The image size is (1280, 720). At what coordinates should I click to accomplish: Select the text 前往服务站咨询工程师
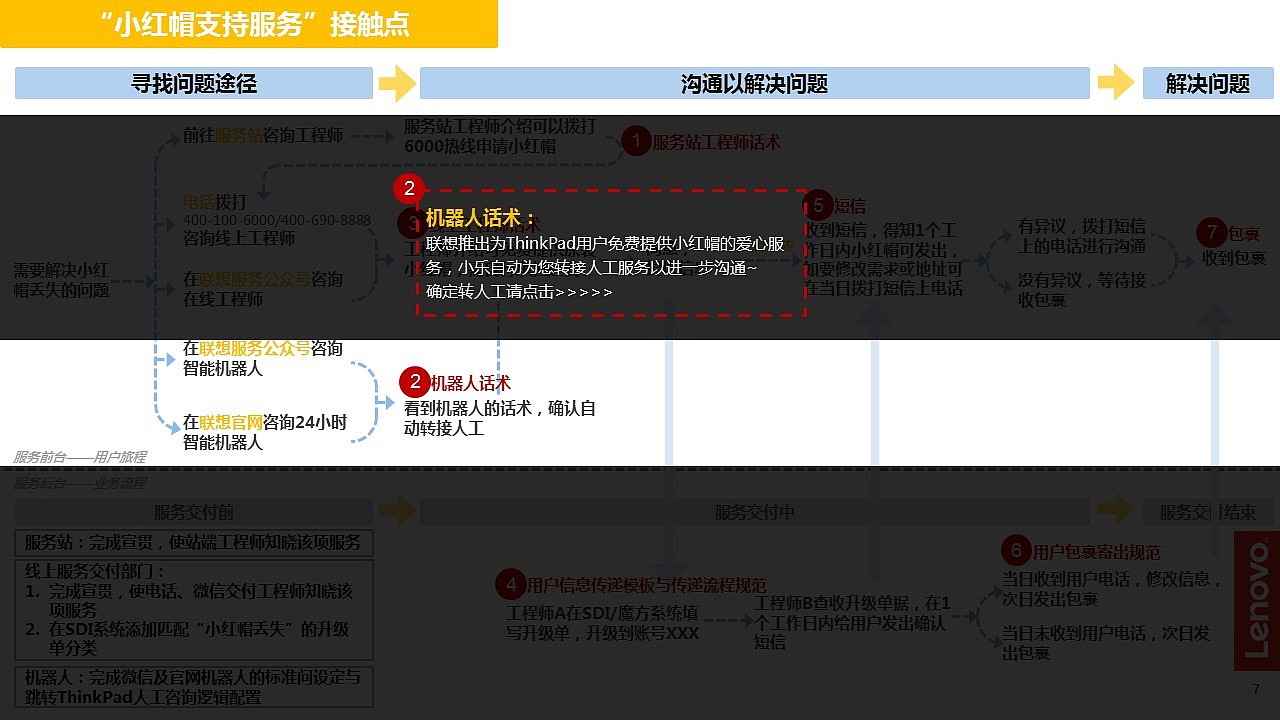point(263,135)
